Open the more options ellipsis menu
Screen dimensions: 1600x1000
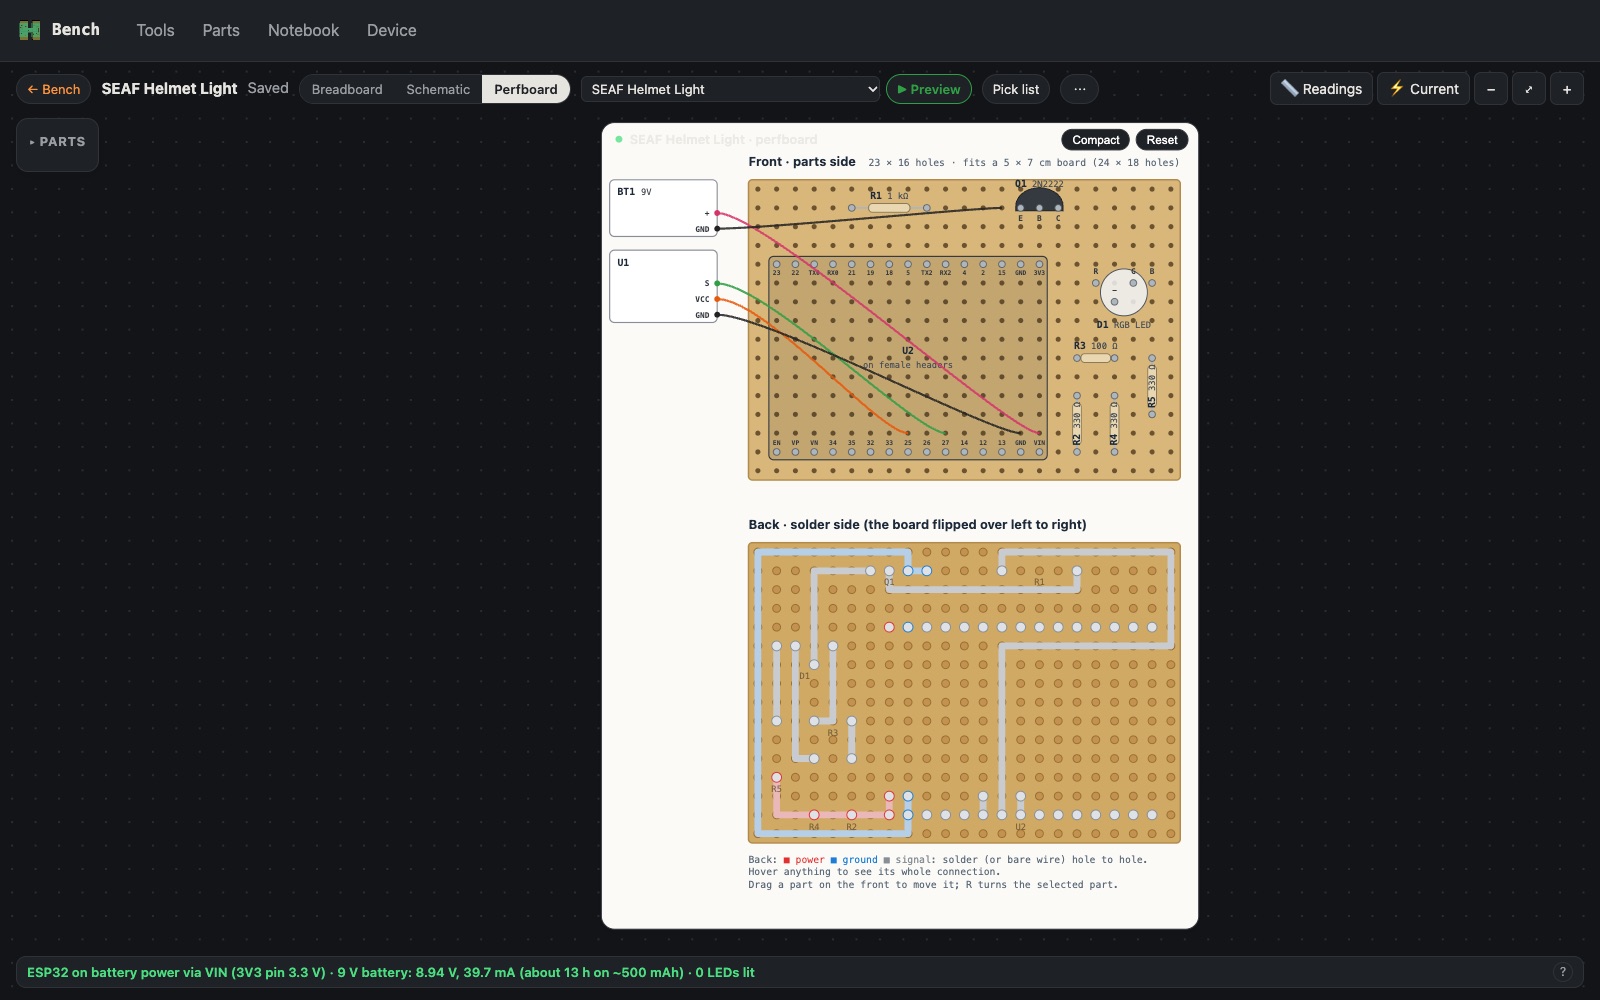coord(1079,89)
